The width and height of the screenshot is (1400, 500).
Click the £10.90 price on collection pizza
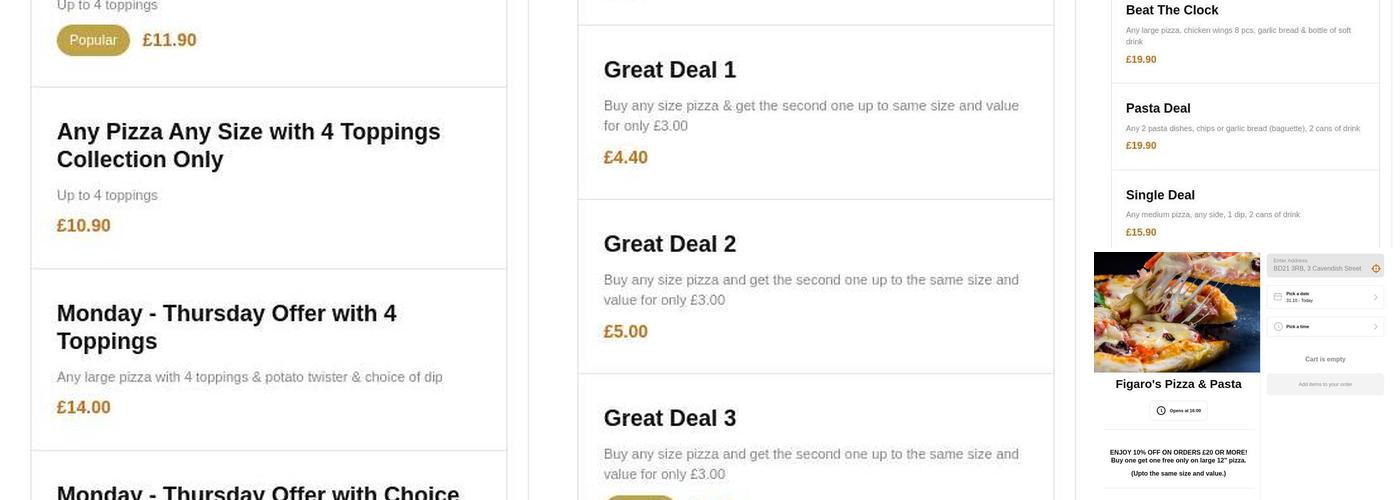pyautogui.click(x=84, y=226)
